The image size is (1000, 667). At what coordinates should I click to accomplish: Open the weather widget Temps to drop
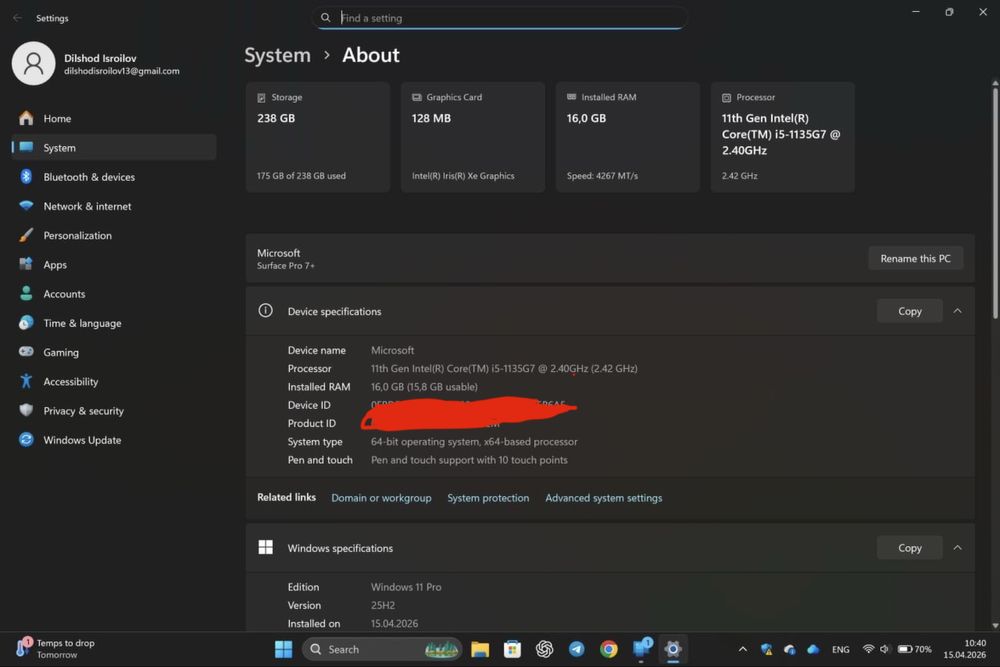pyautogui.click(x=55, y=649)
